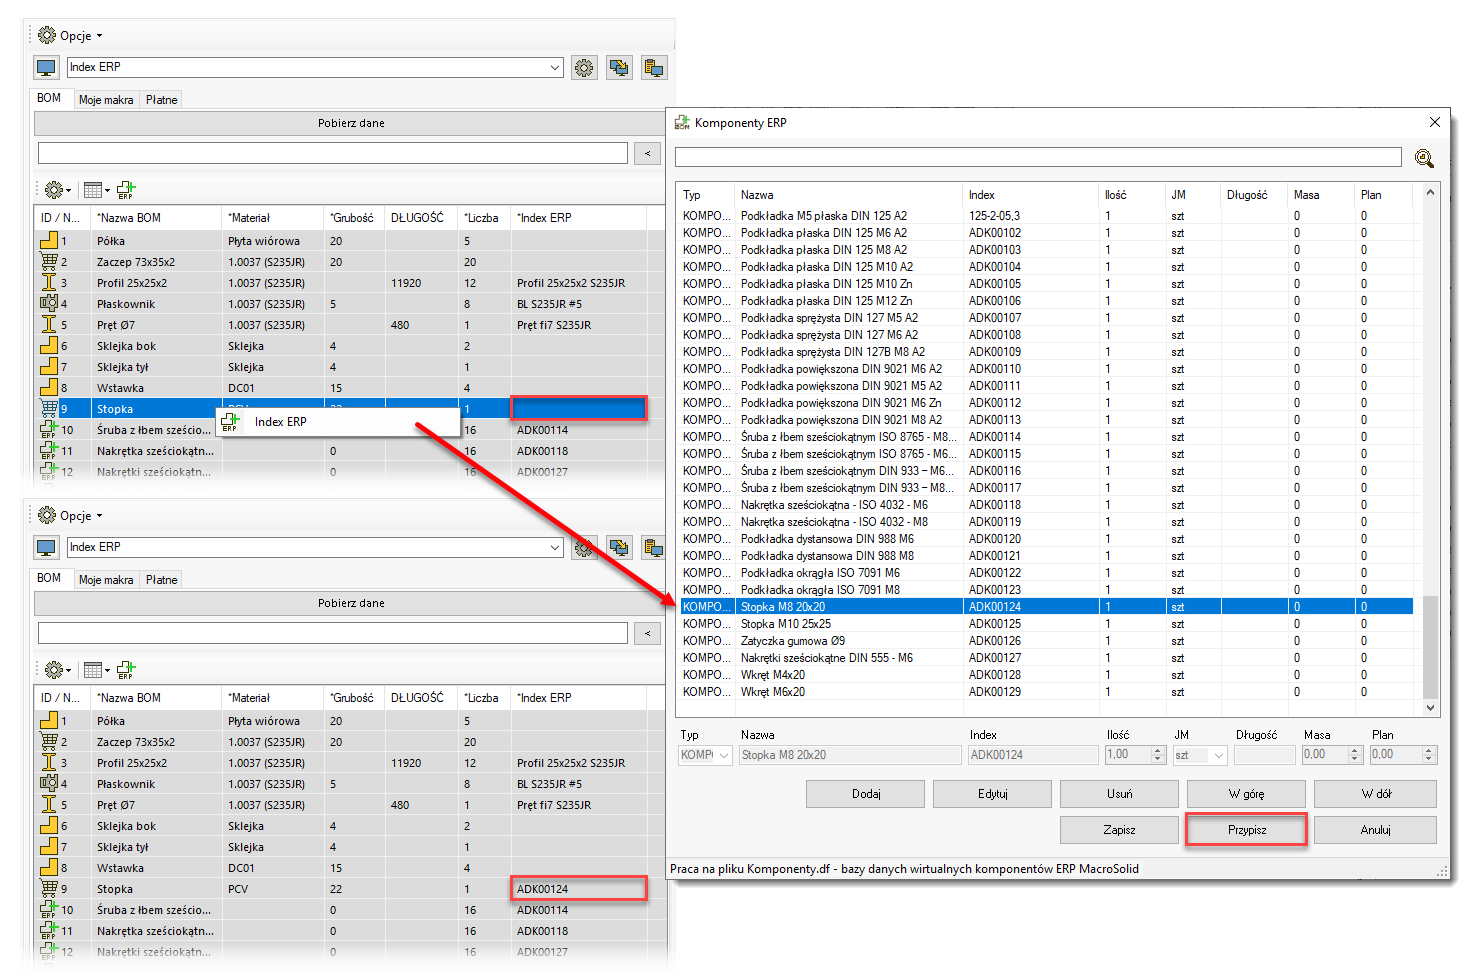Viewport: 1475px width, 976px height.
Task: Click the W górę button
Action: [x=1246, y=794]
